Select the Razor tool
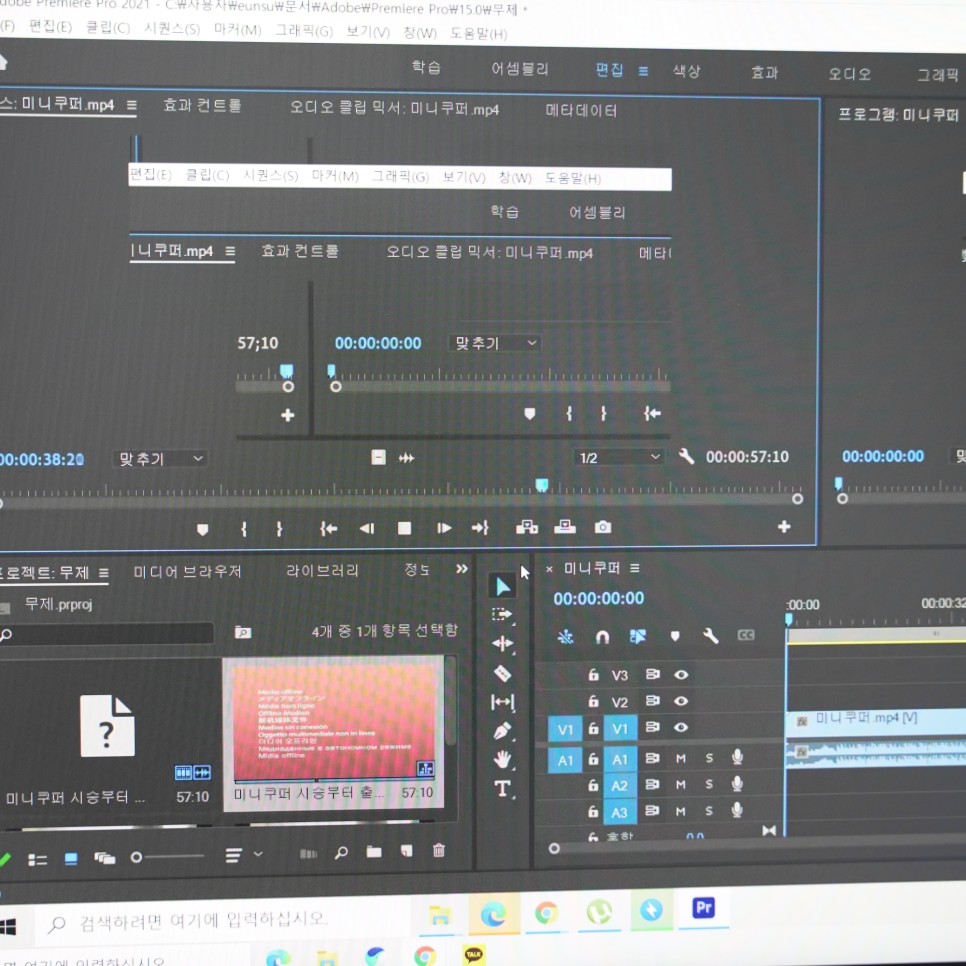Screen dimensions: 966x966 pos(502,673)
